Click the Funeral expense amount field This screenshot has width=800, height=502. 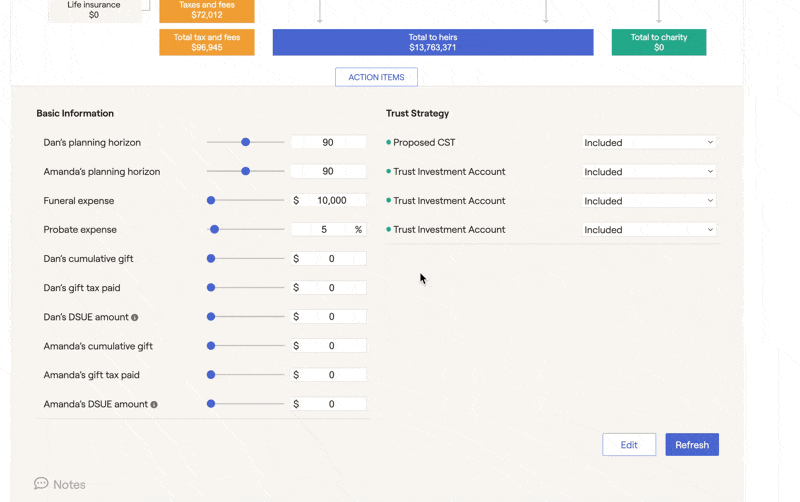tap(328, 200)
